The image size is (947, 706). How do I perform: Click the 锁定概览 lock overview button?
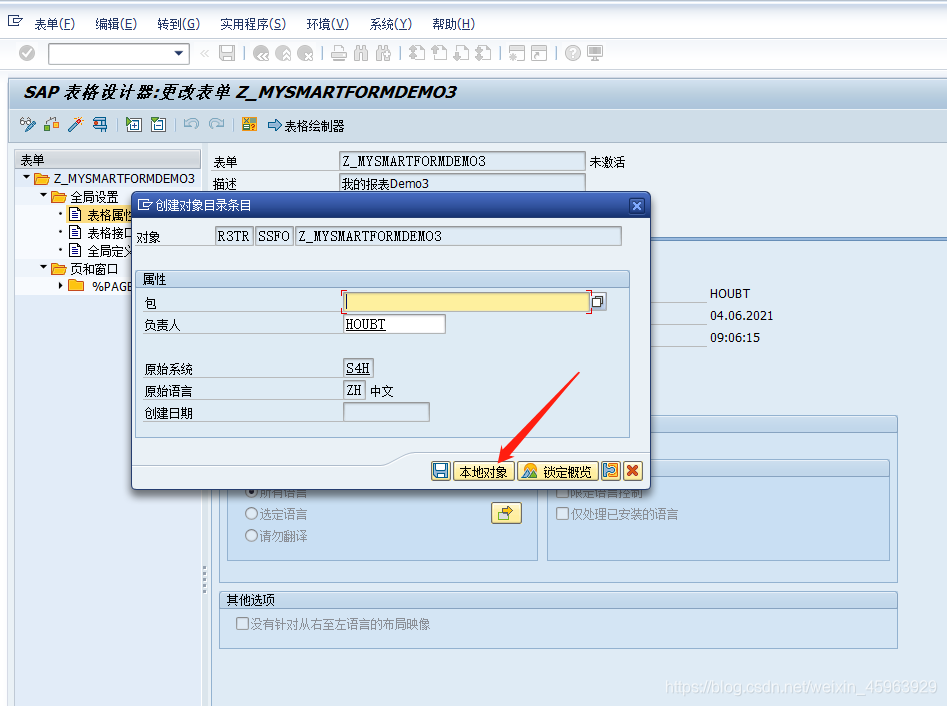558,471
